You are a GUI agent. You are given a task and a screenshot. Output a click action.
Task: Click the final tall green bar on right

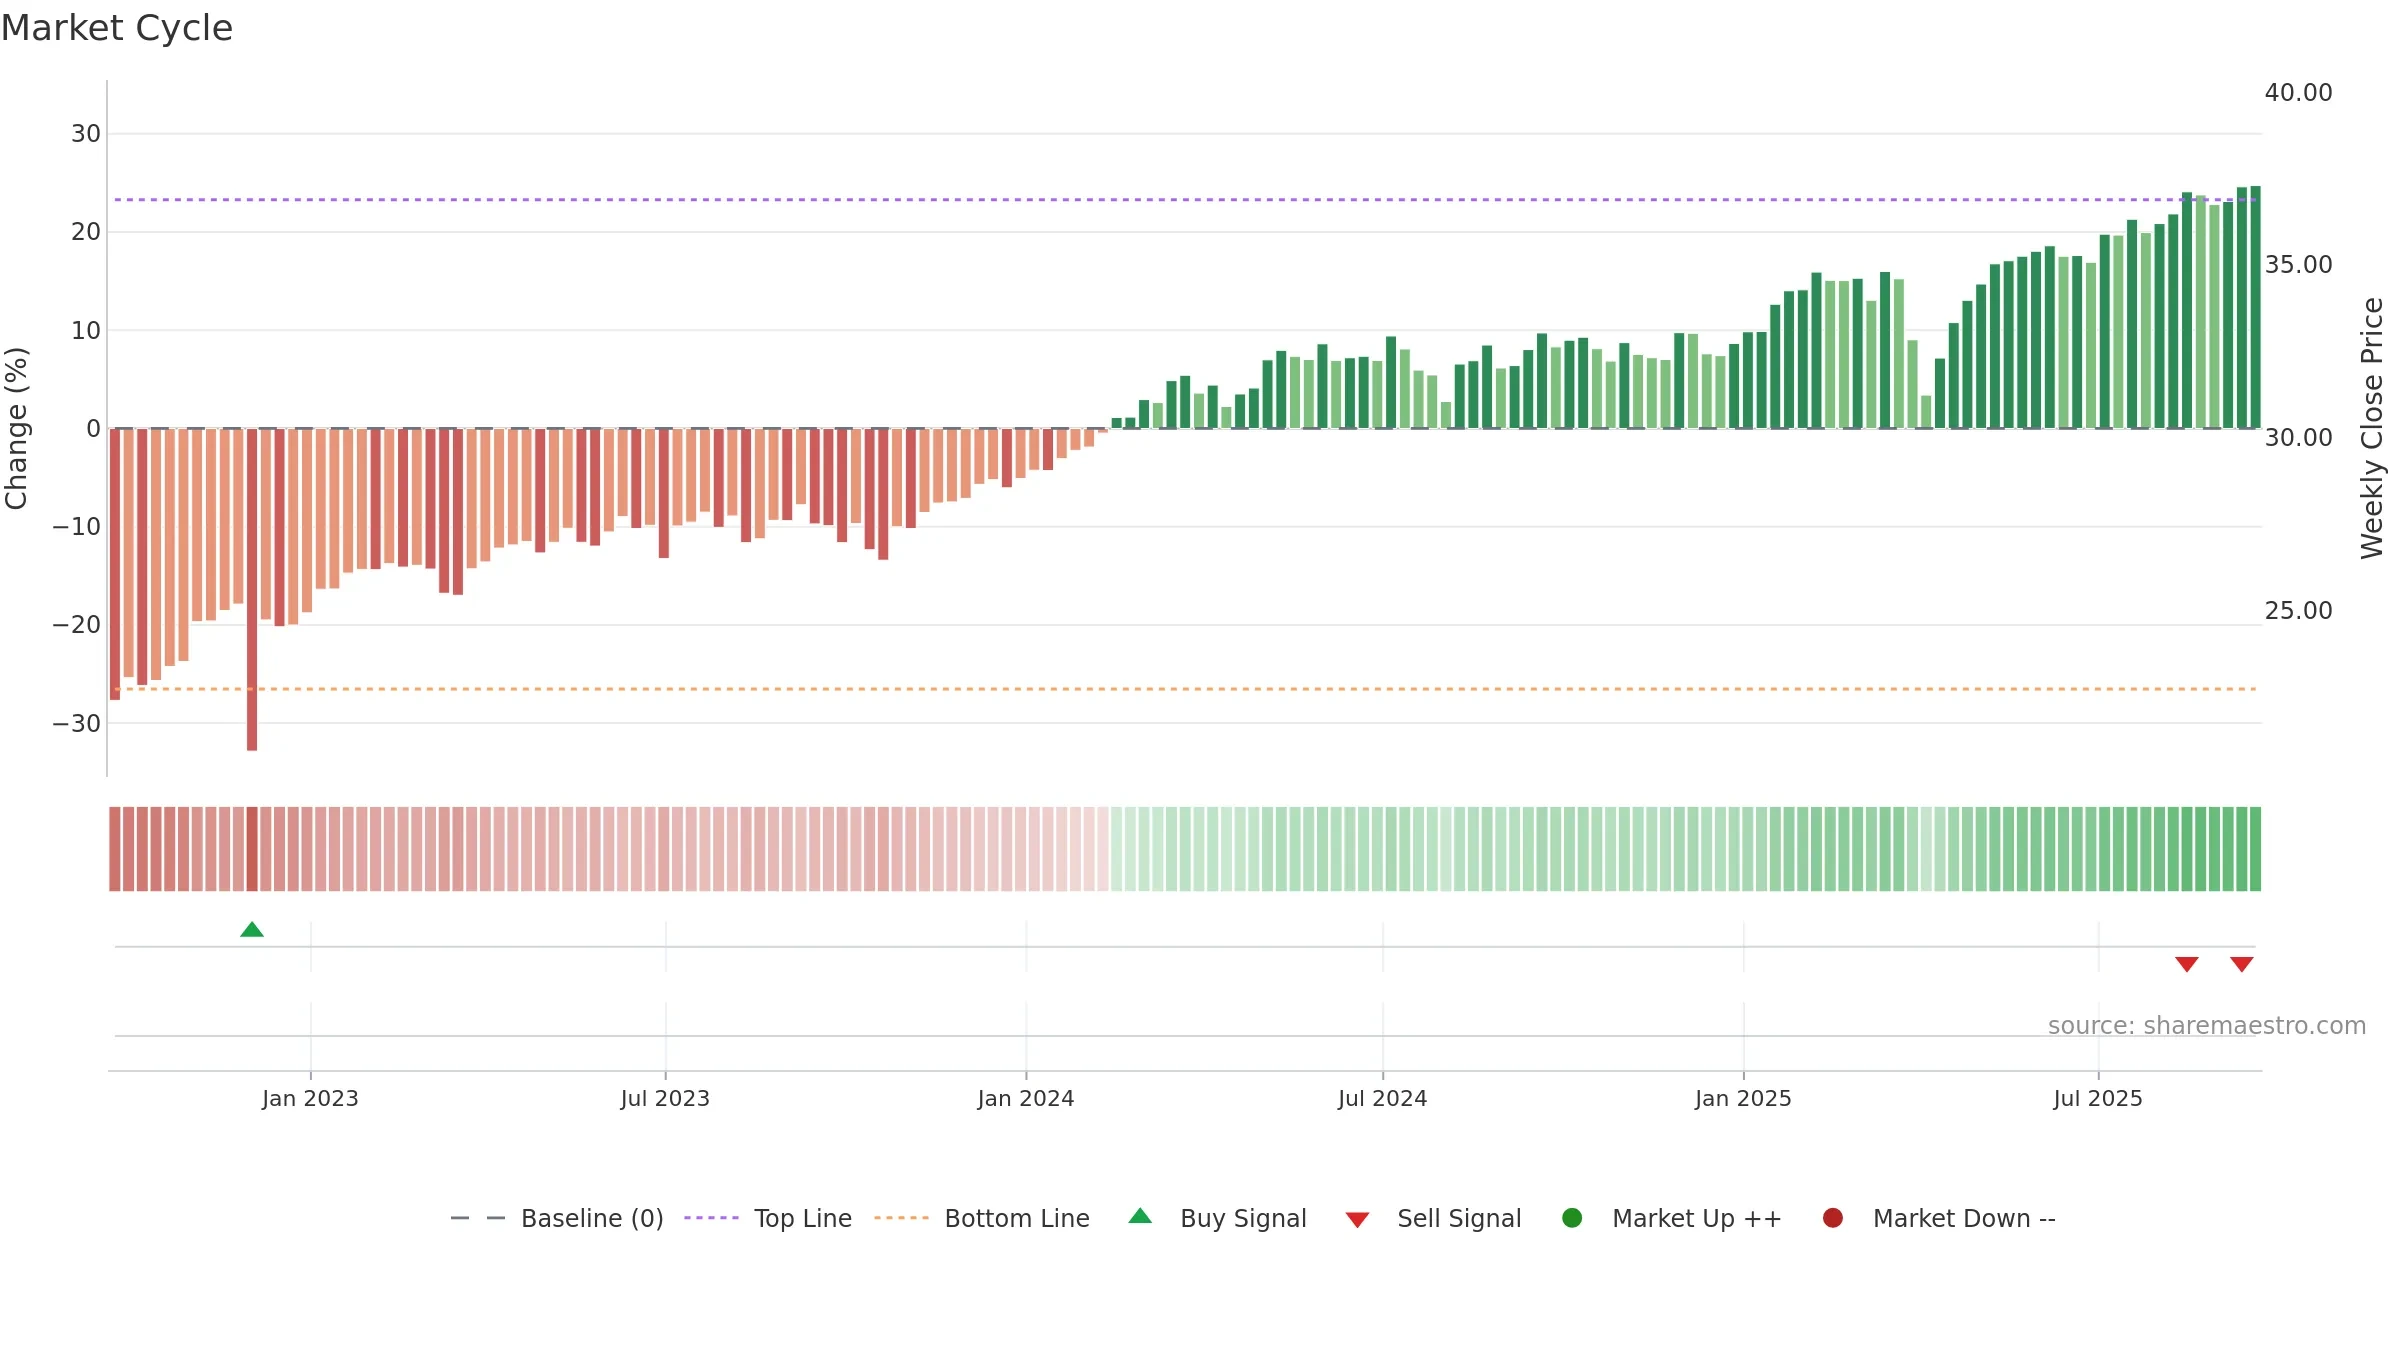coord(2255,307)
